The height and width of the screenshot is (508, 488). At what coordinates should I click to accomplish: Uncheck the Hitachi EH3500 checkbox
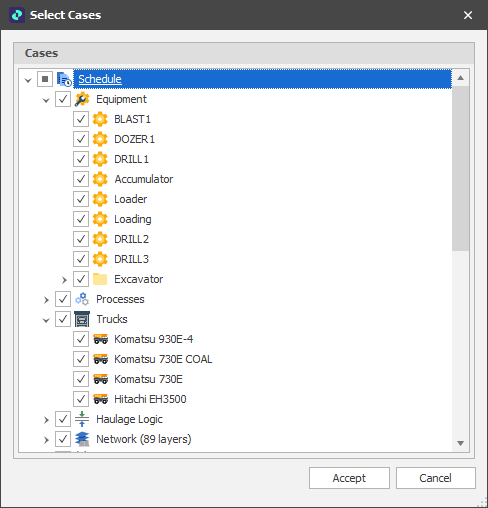point(81,399)
